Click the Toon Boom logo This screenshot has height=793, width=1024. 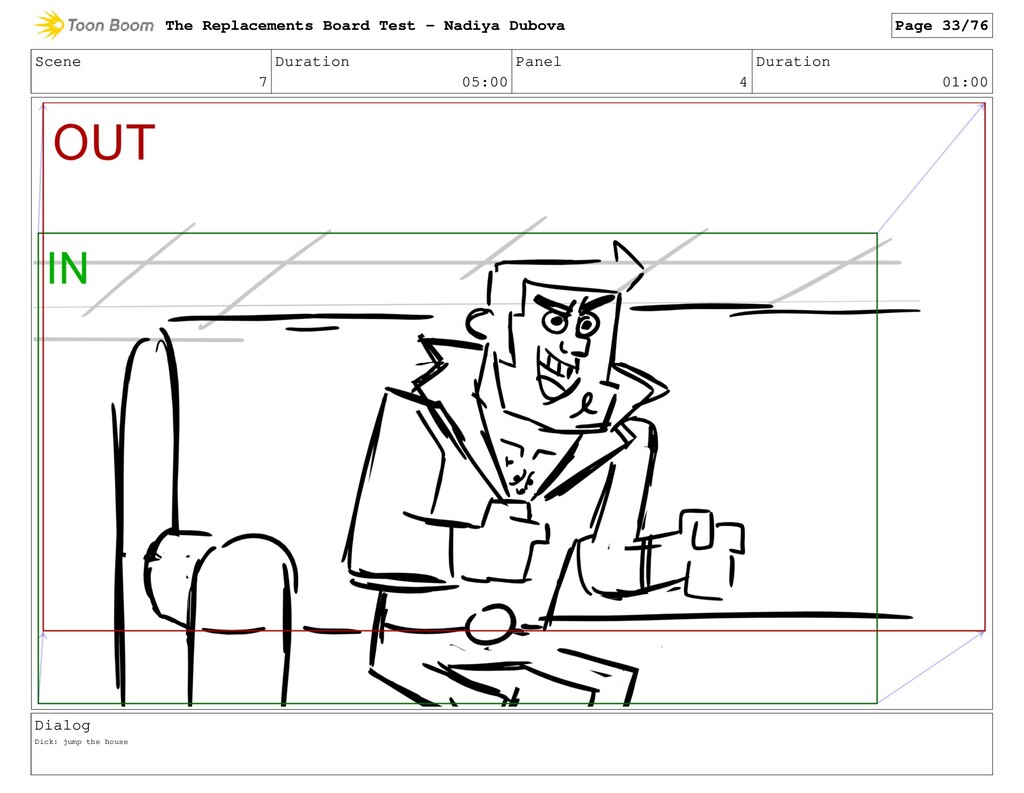point(94,25)
